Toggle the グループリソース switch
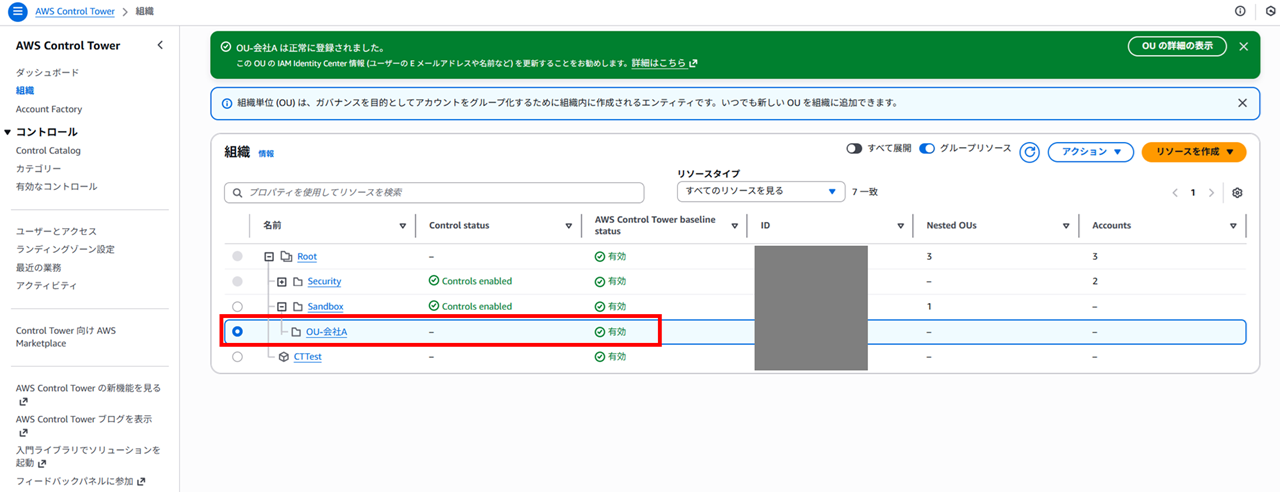The height and width of the screenshot is (492, 1280). click(x=927, y=148)
